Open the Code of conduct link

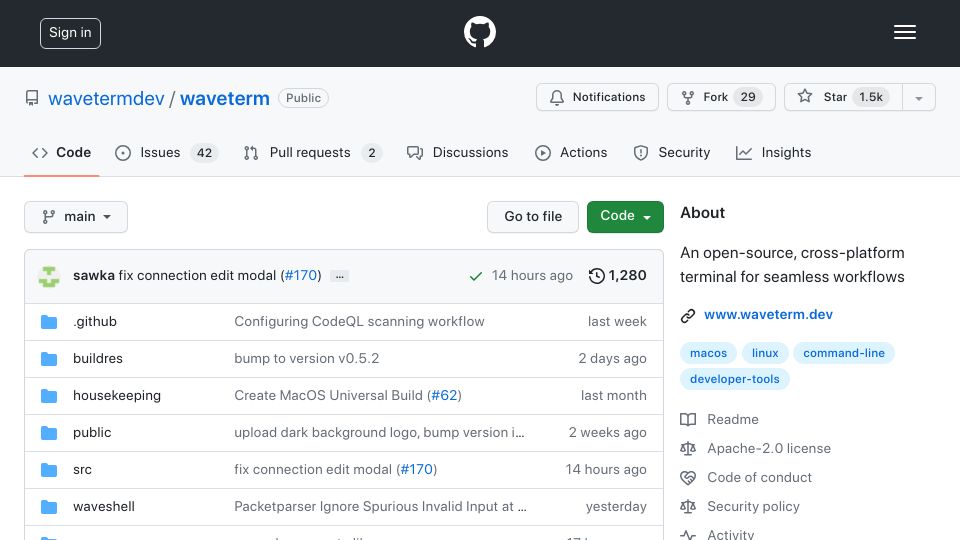click(x=759, y=478)
